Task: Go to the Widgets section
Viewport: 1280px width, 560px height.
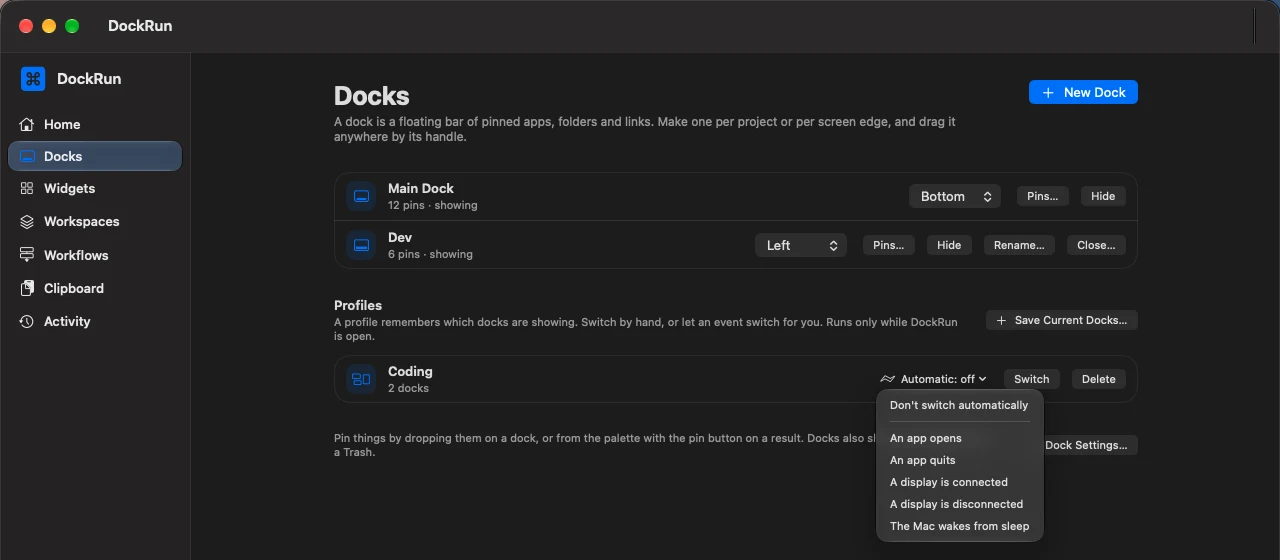Action: 95,188
